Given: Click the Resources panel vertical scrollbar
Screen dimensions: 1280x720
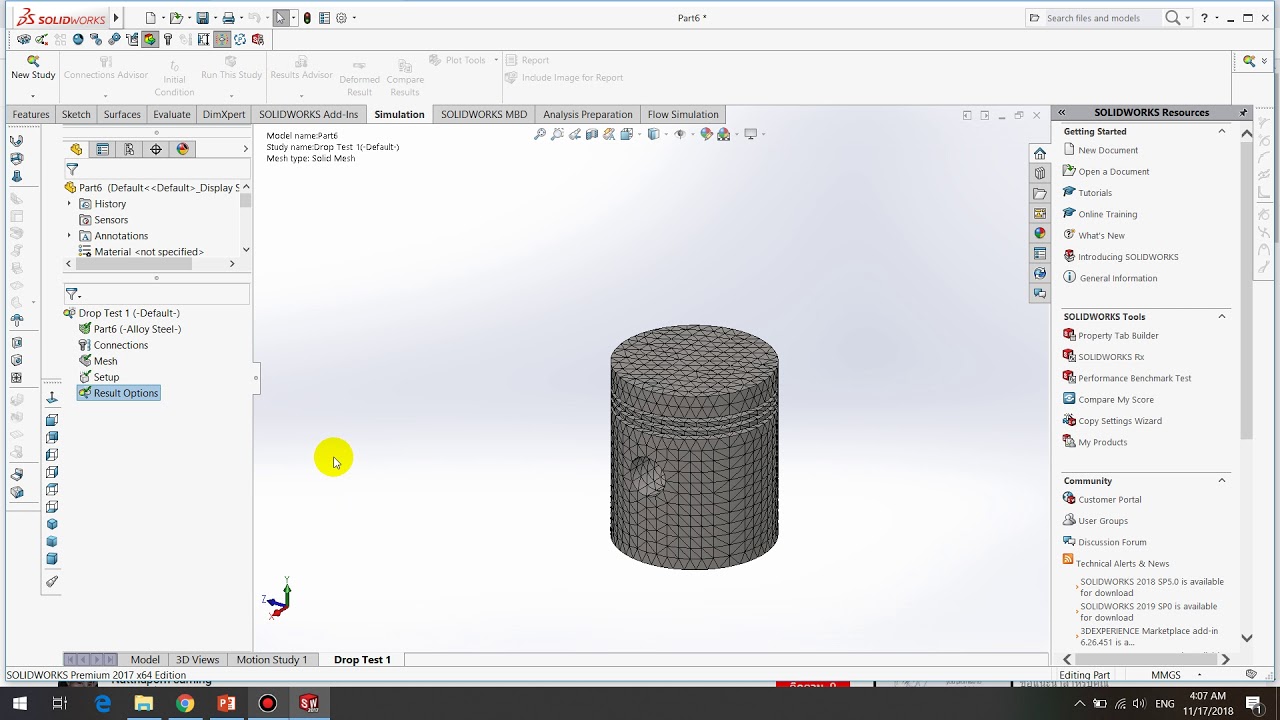Looking at the screenshot, I should point(1246,290).
